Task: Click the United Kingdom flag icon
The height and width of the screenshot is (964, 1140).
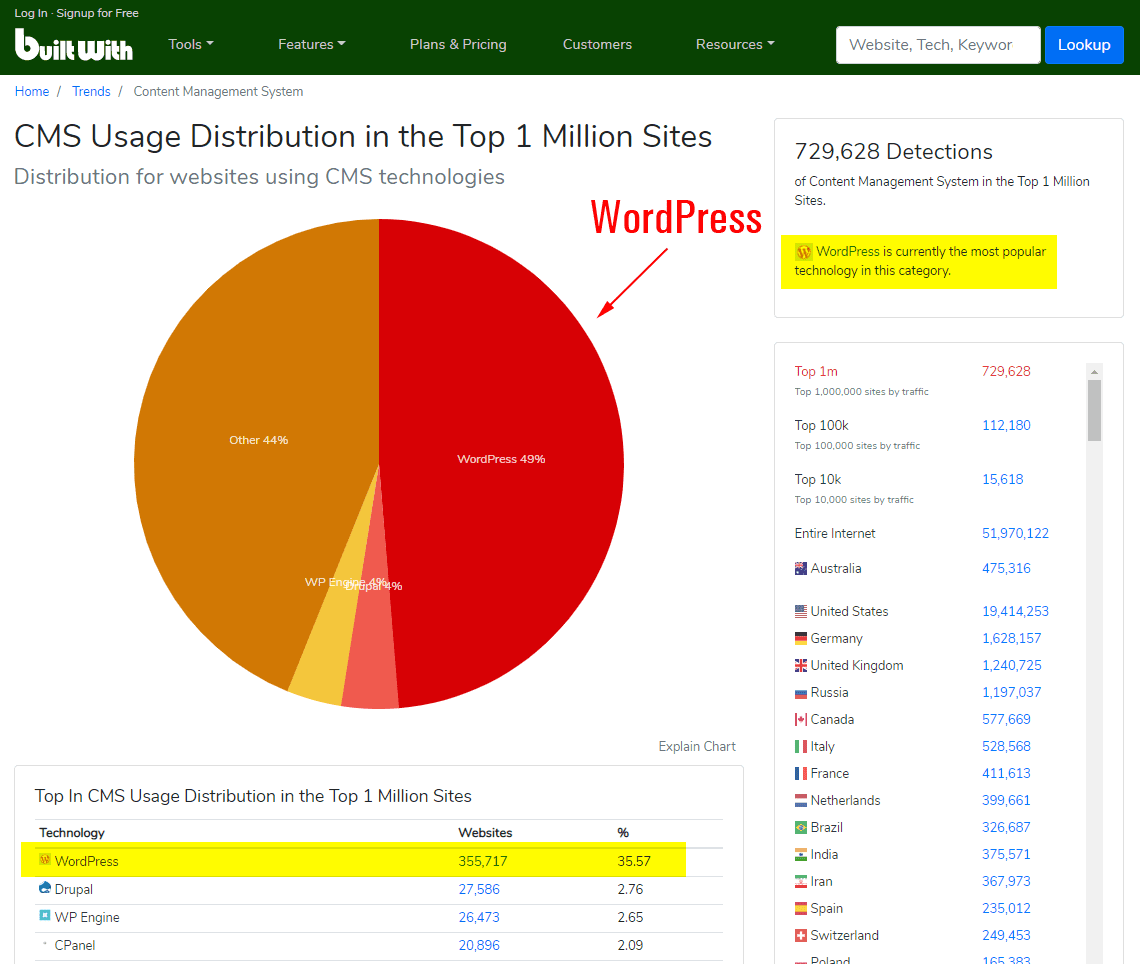Action: [800, 665]
